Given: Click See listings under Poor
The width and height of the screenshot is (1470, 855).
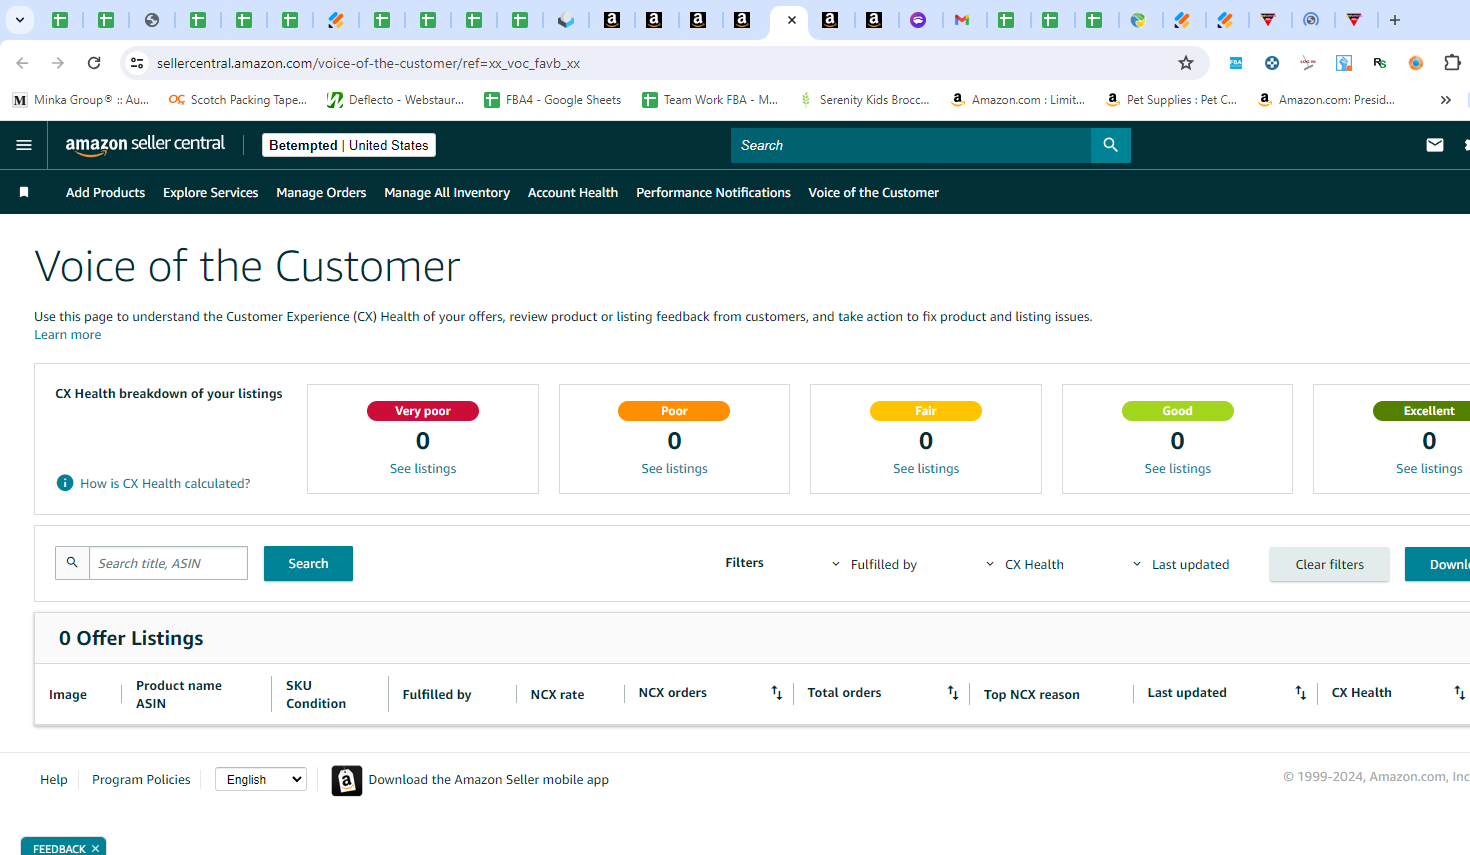Looking at the screenshot, I should tap(674, 468).
